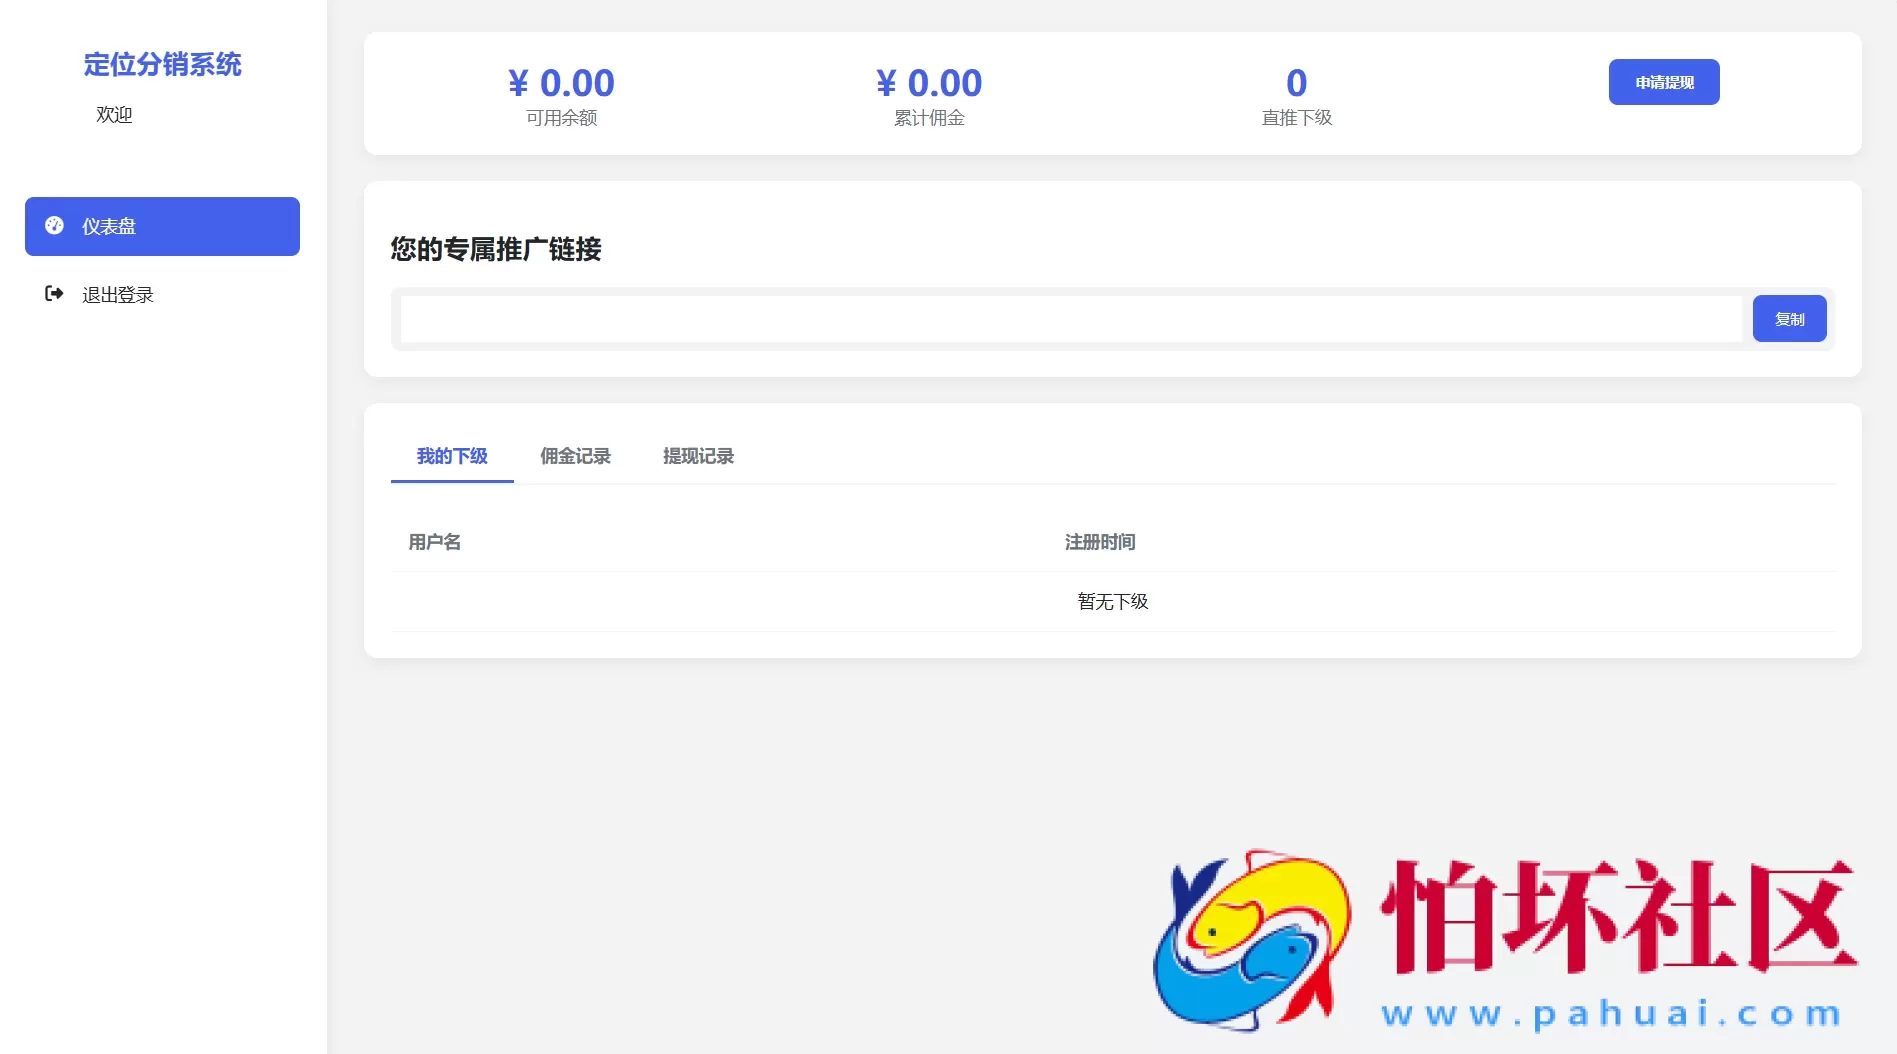Click the logout arrow icon beside 退出登录
This screenshot has width=1897, height=1054.
click(x=56, y=294)
